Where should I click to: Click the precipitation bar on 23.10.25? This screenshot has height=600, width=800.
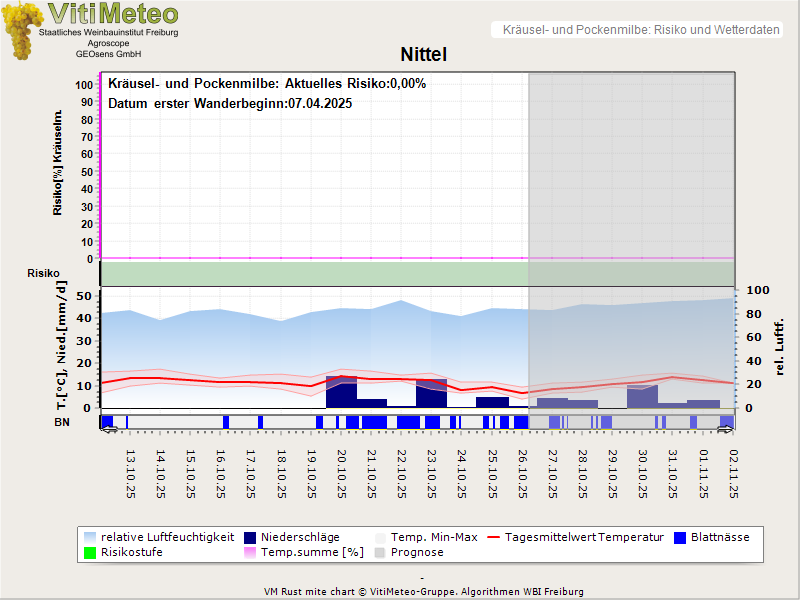coord(431,393)
